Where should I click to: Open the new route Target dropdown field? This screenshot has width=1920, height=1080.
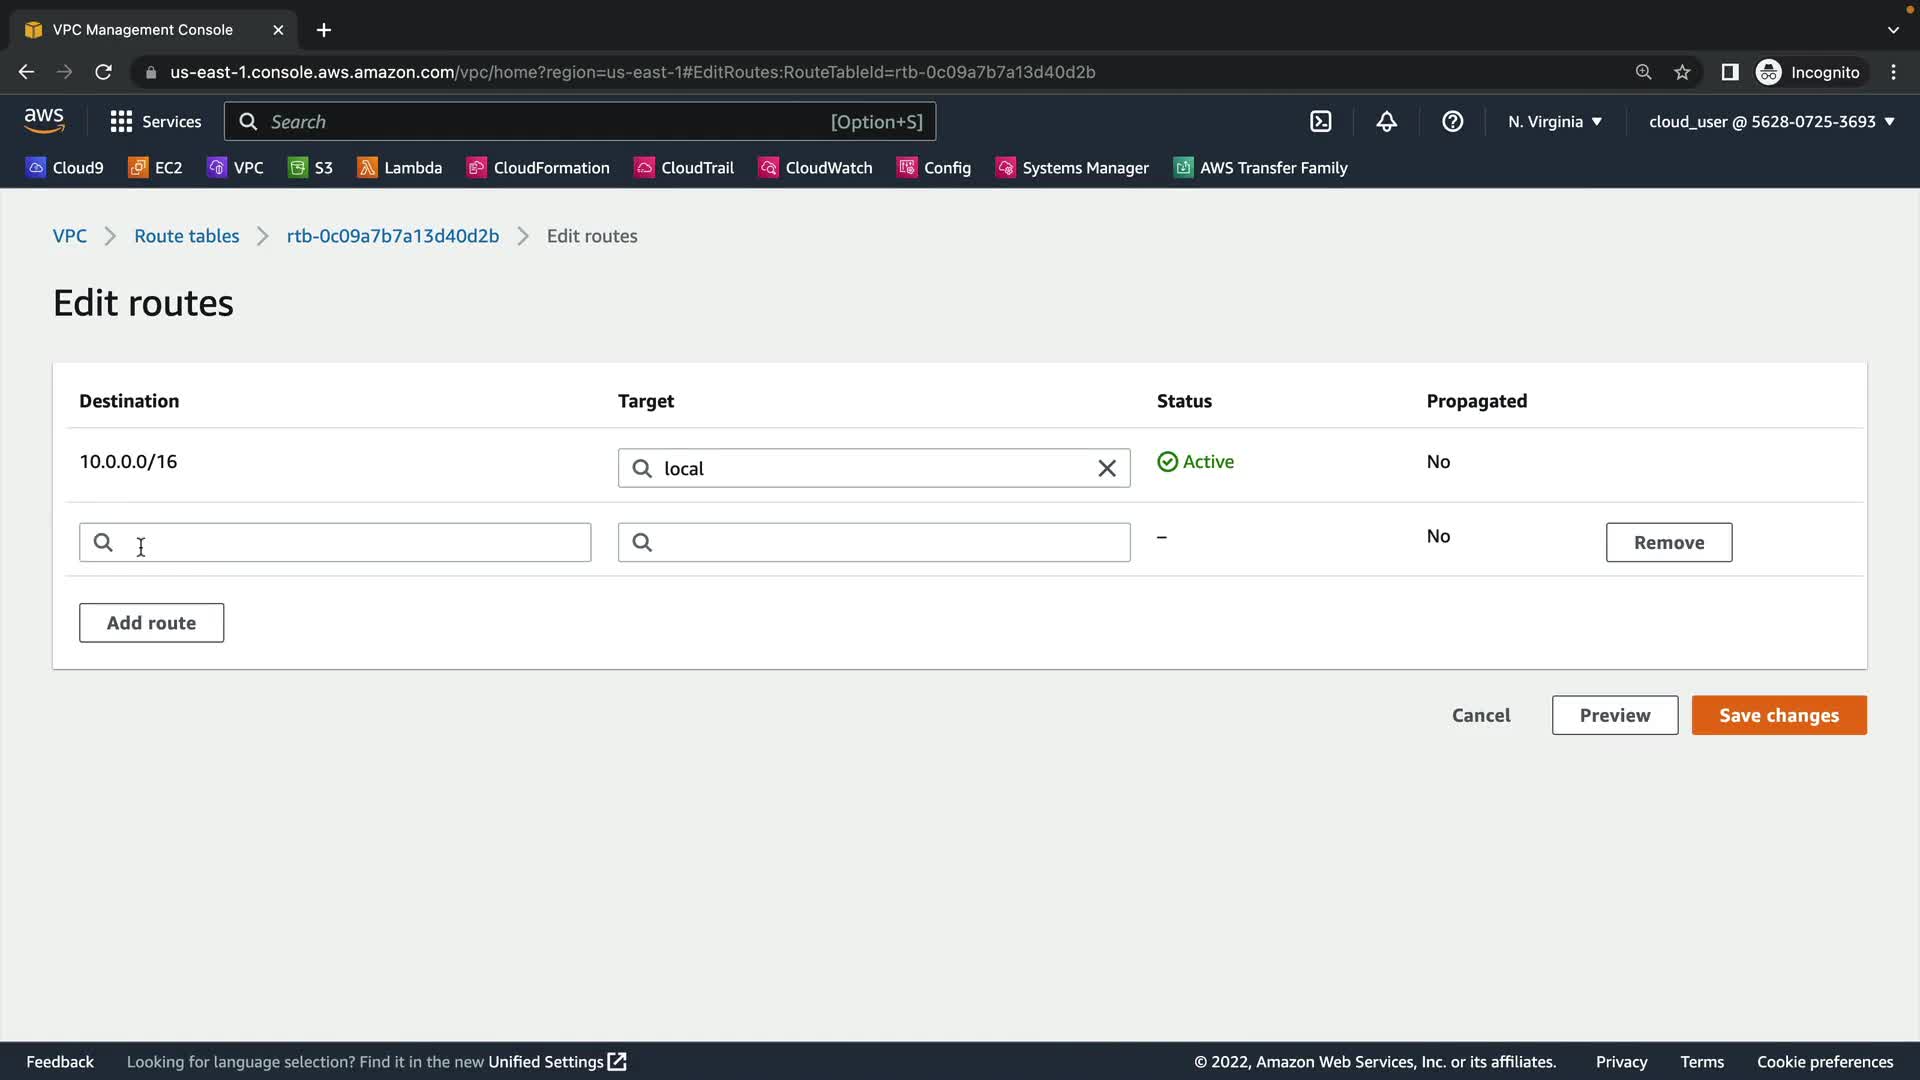coord(874,542)
